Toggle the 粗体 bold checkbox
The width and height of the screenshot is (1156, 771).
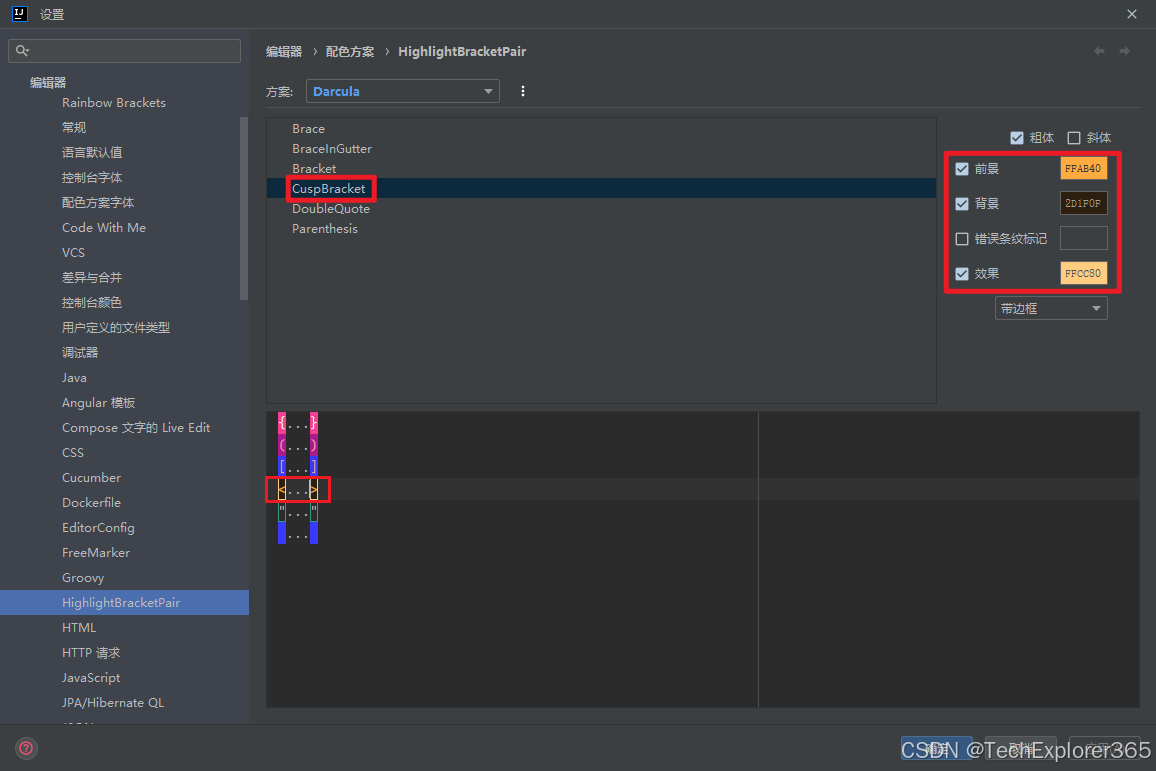tap(1017, 138)
